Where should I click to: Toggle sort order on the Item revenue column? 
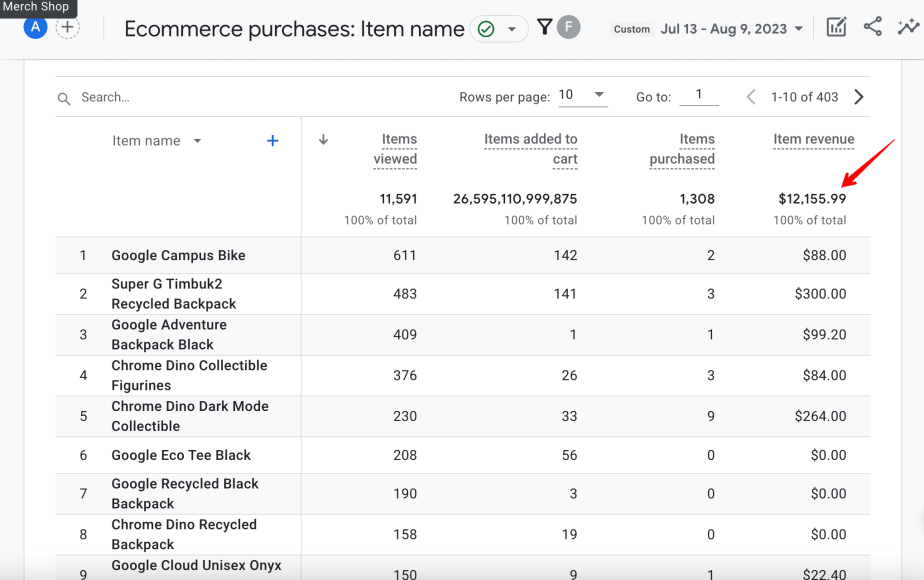813,139
